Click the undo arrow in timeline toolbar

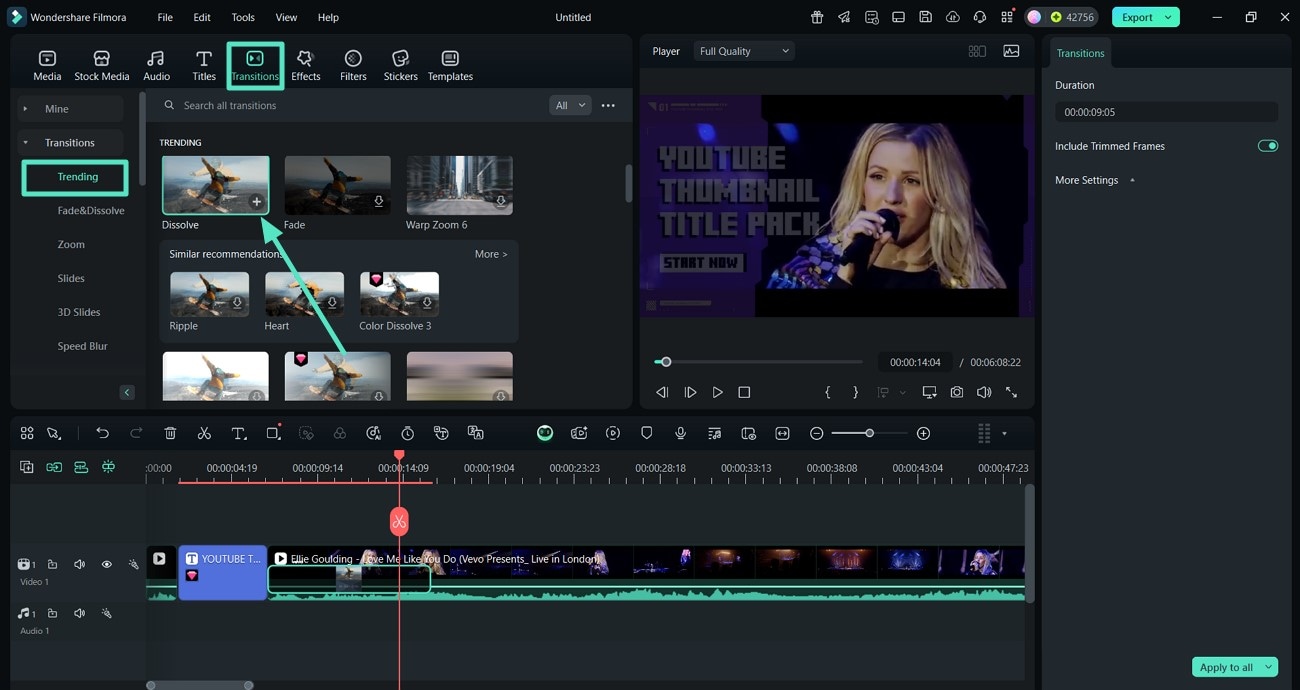[x=102, y=433]
